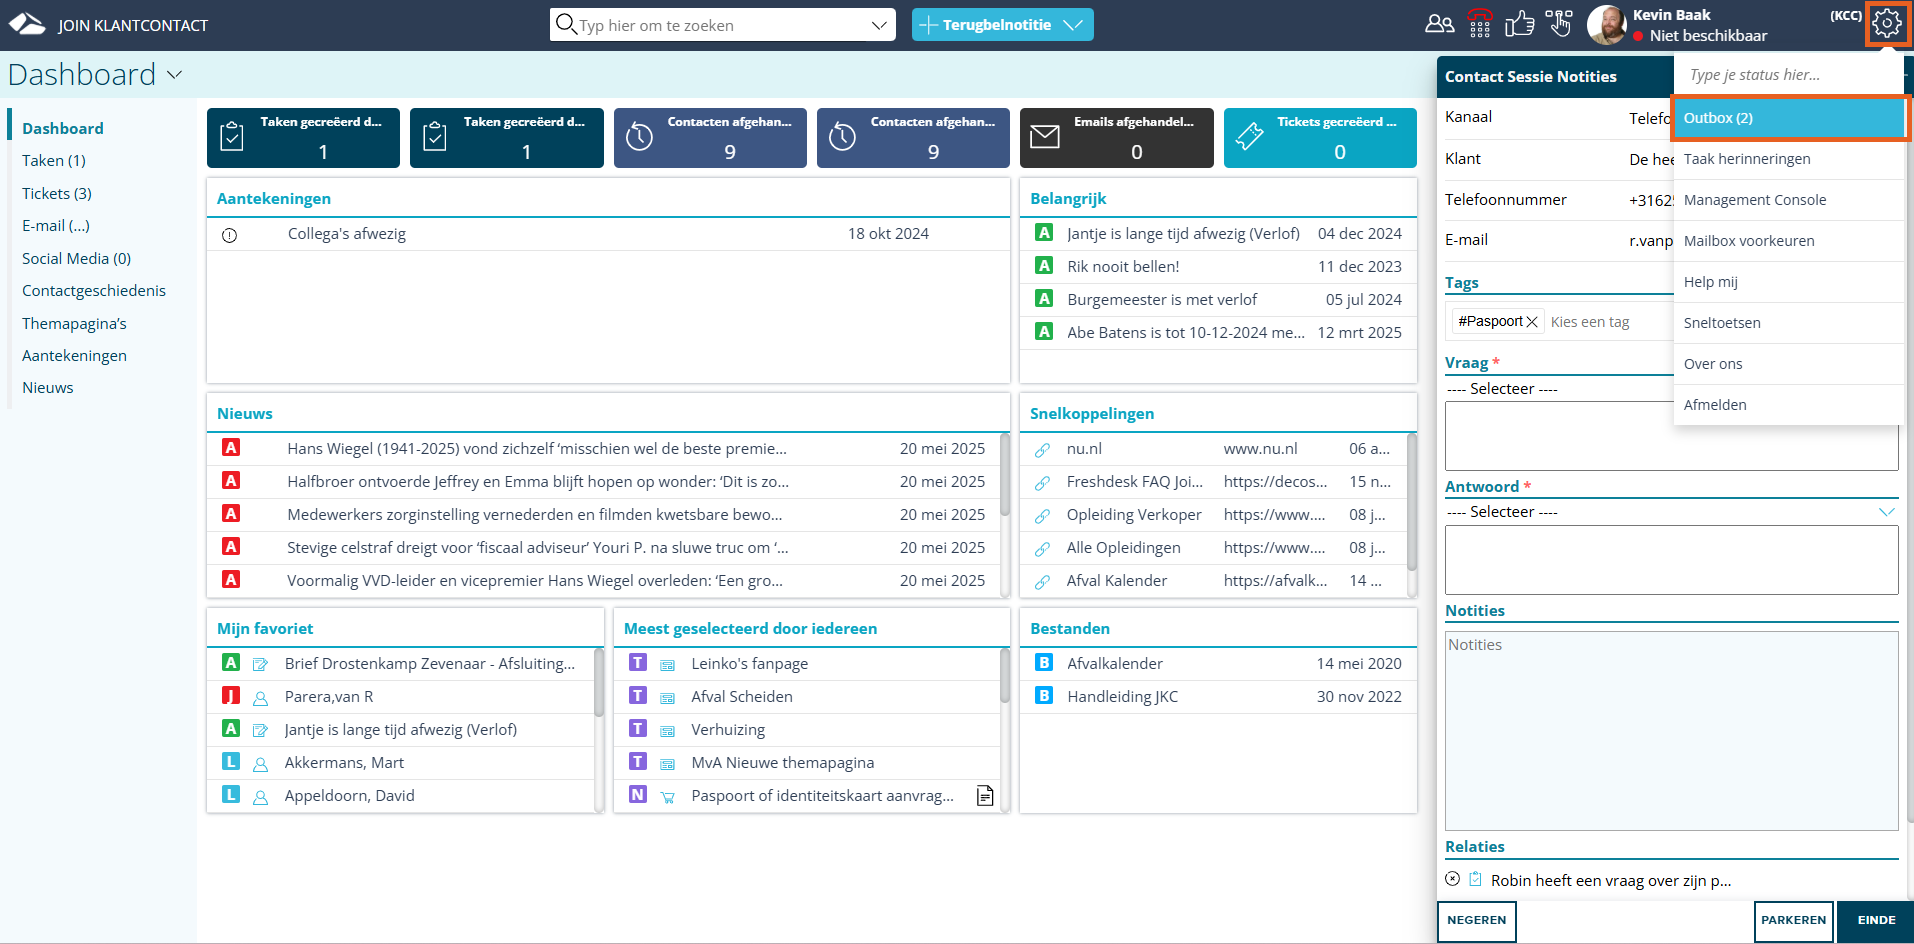Click the first Contacten afgehandeld clock icon
Viewport: 1914px width, 944px height.
pyautogui.click(x=639, y=137)
